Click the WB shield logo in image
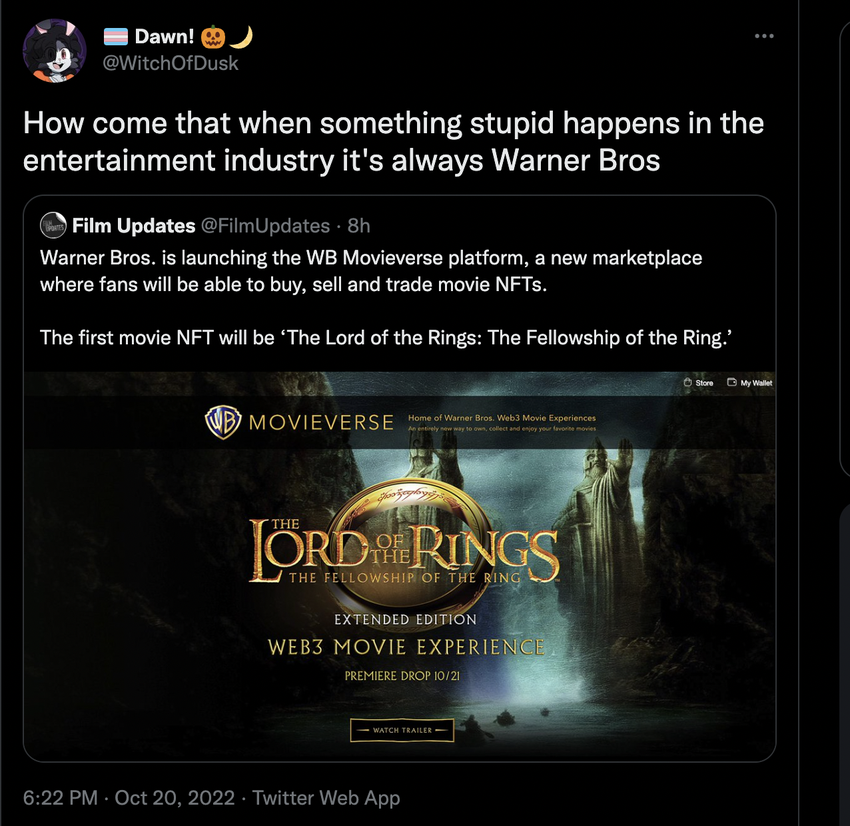The width and height of the screenshot is (850, 826). pos(223,422)
